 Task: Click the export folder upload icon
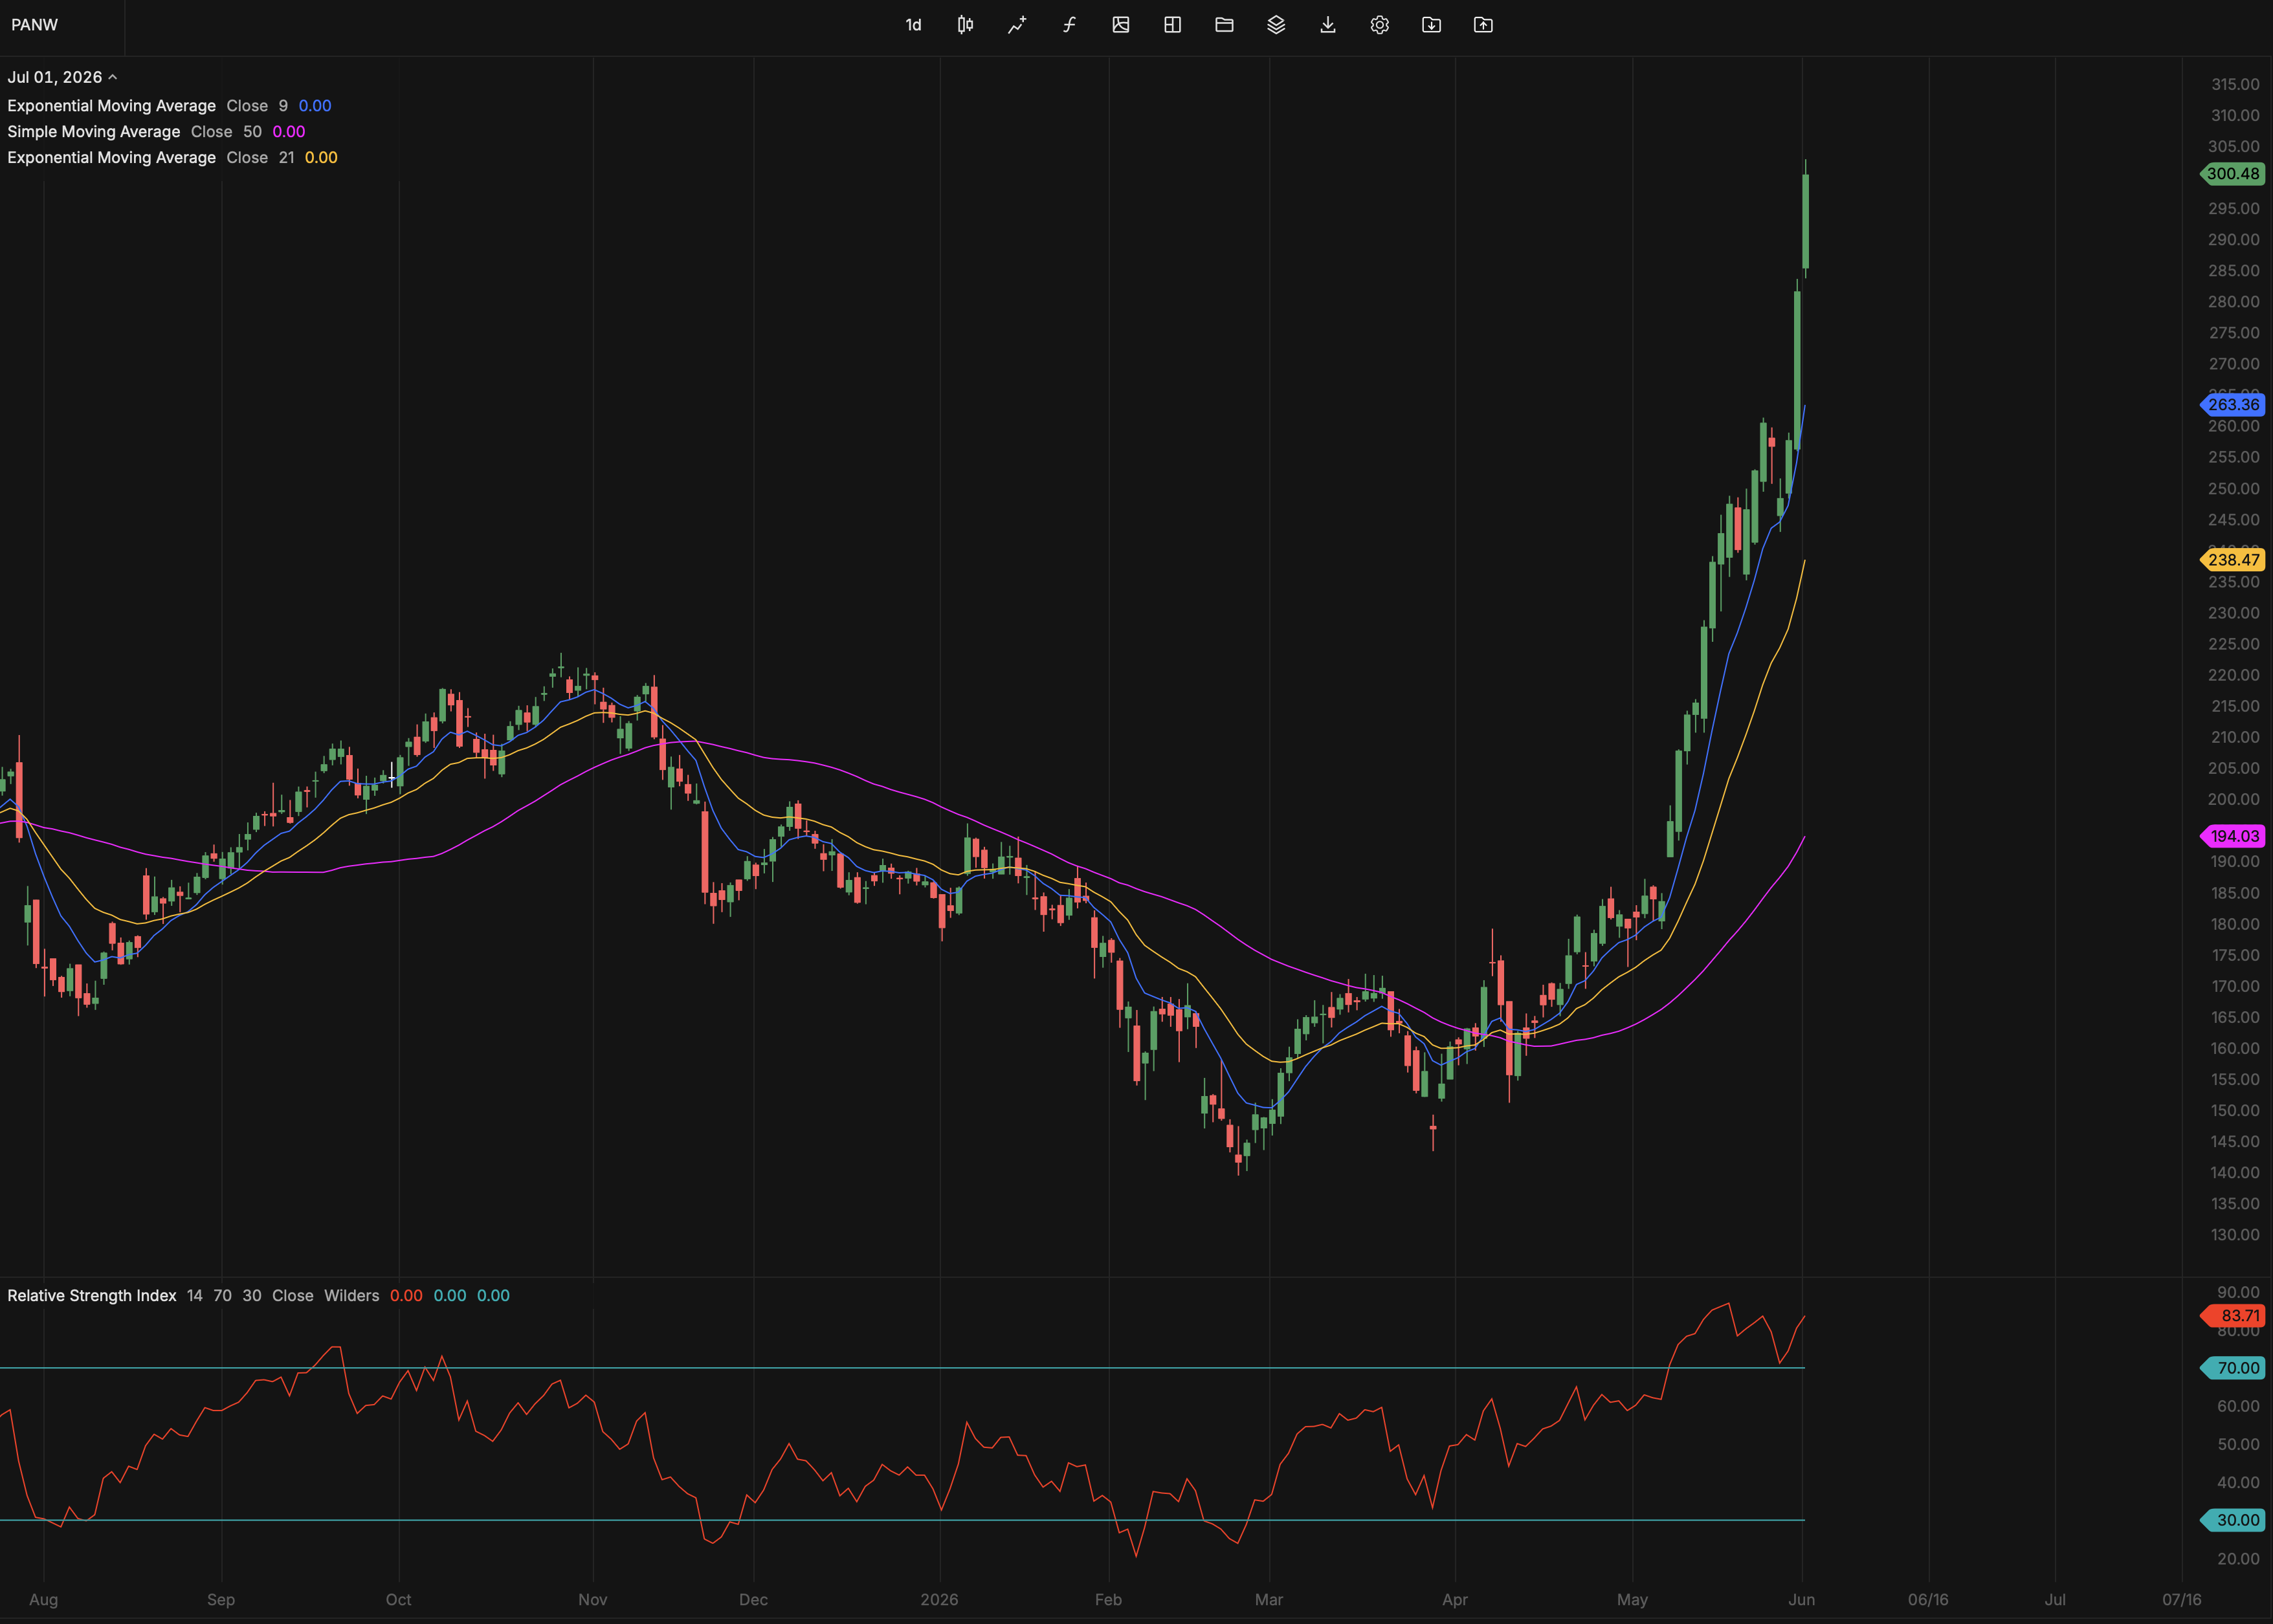[x=1484, y=25]
